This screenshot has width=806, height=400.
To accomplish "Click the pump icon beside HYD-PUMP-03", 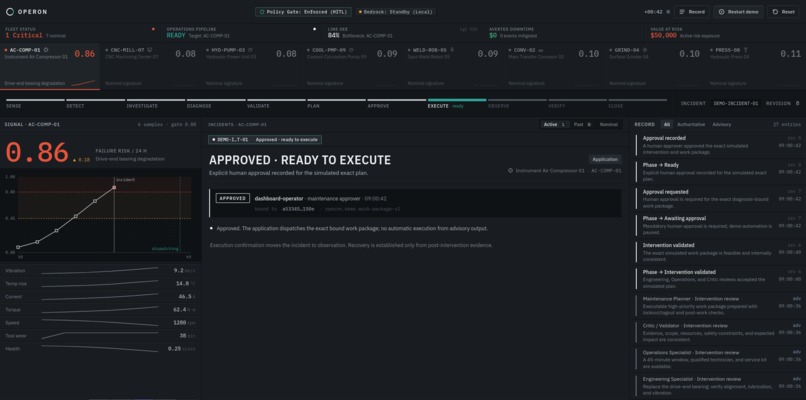I will [250, 50].
